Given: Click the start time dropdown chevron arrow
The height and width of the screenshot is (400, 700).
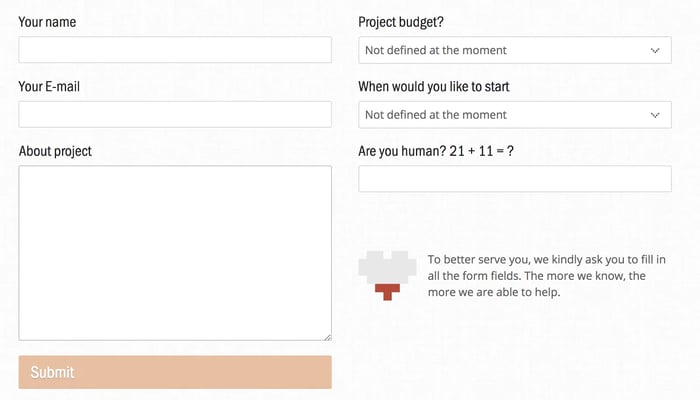Looking at the screenshot, I should 655,115.
